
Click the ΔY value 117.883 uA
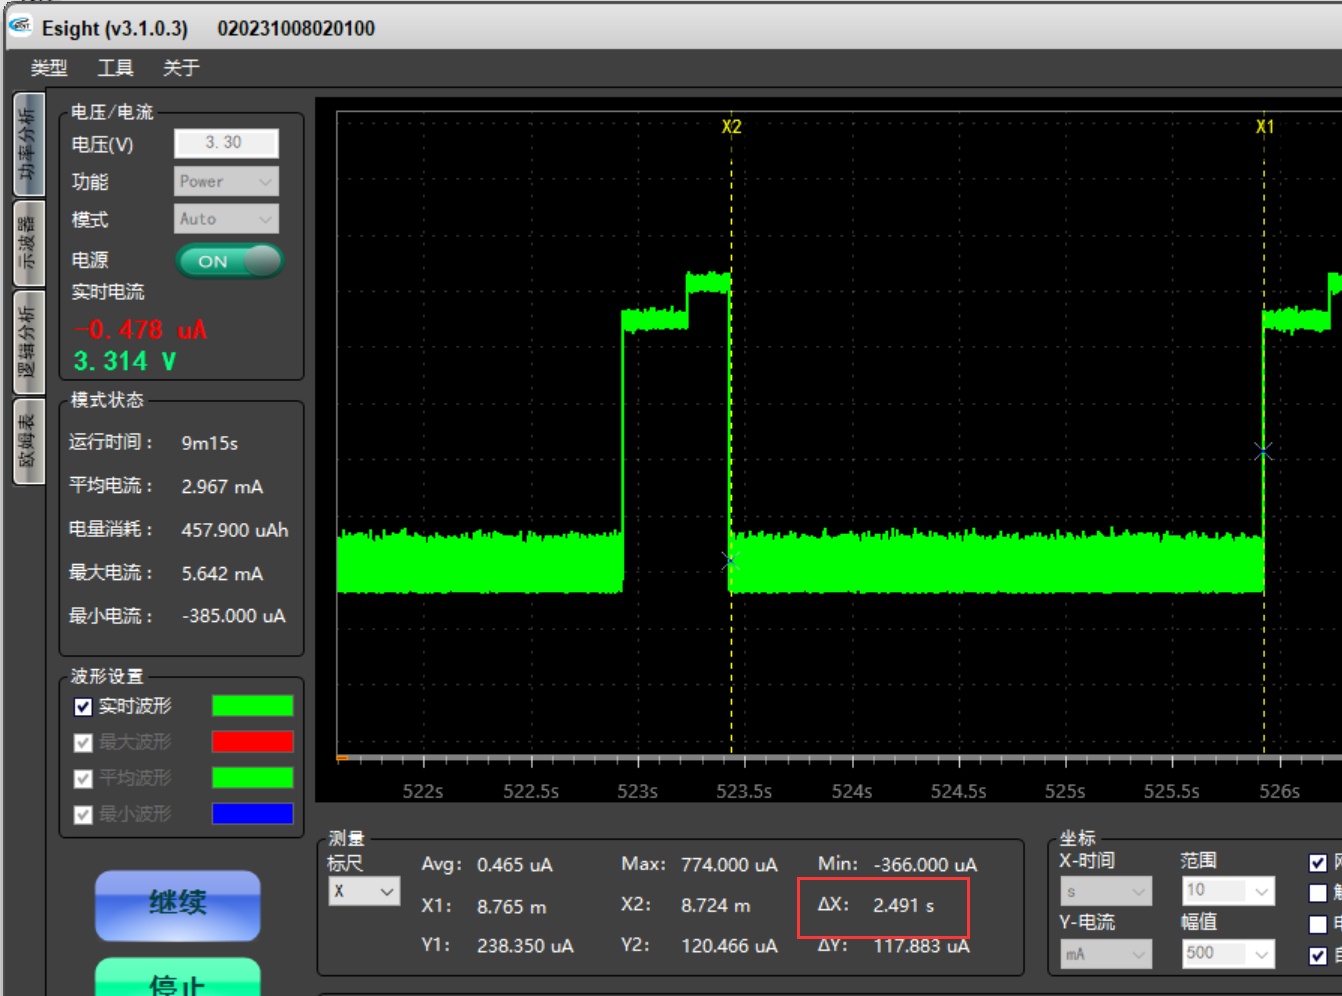coord(922,946)
